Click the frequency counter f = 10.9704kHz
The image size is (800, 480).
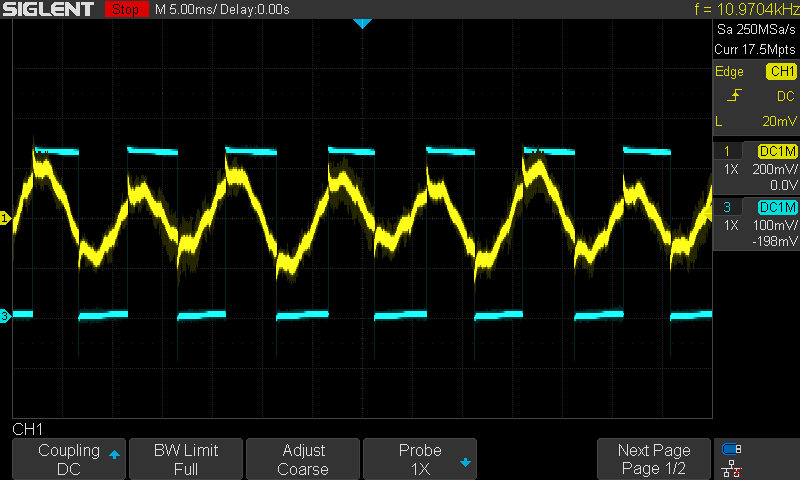pyautogui.click(x=746, y=9)
